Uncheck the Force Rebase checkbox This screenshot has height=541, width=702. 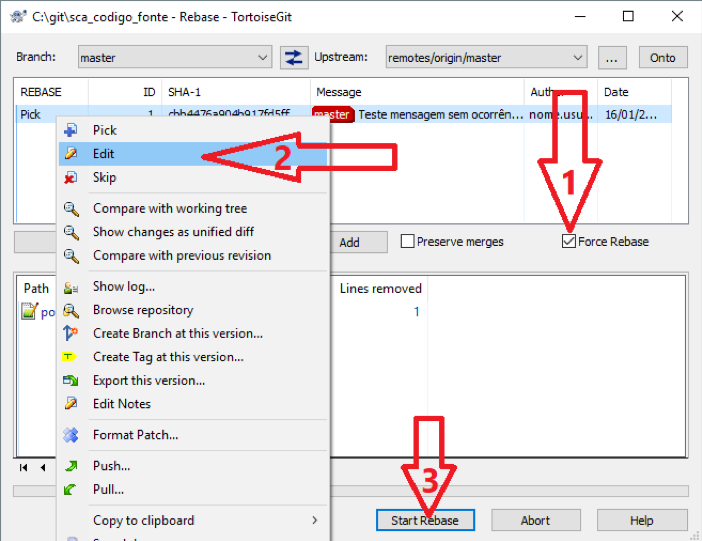tap(569, 242)
